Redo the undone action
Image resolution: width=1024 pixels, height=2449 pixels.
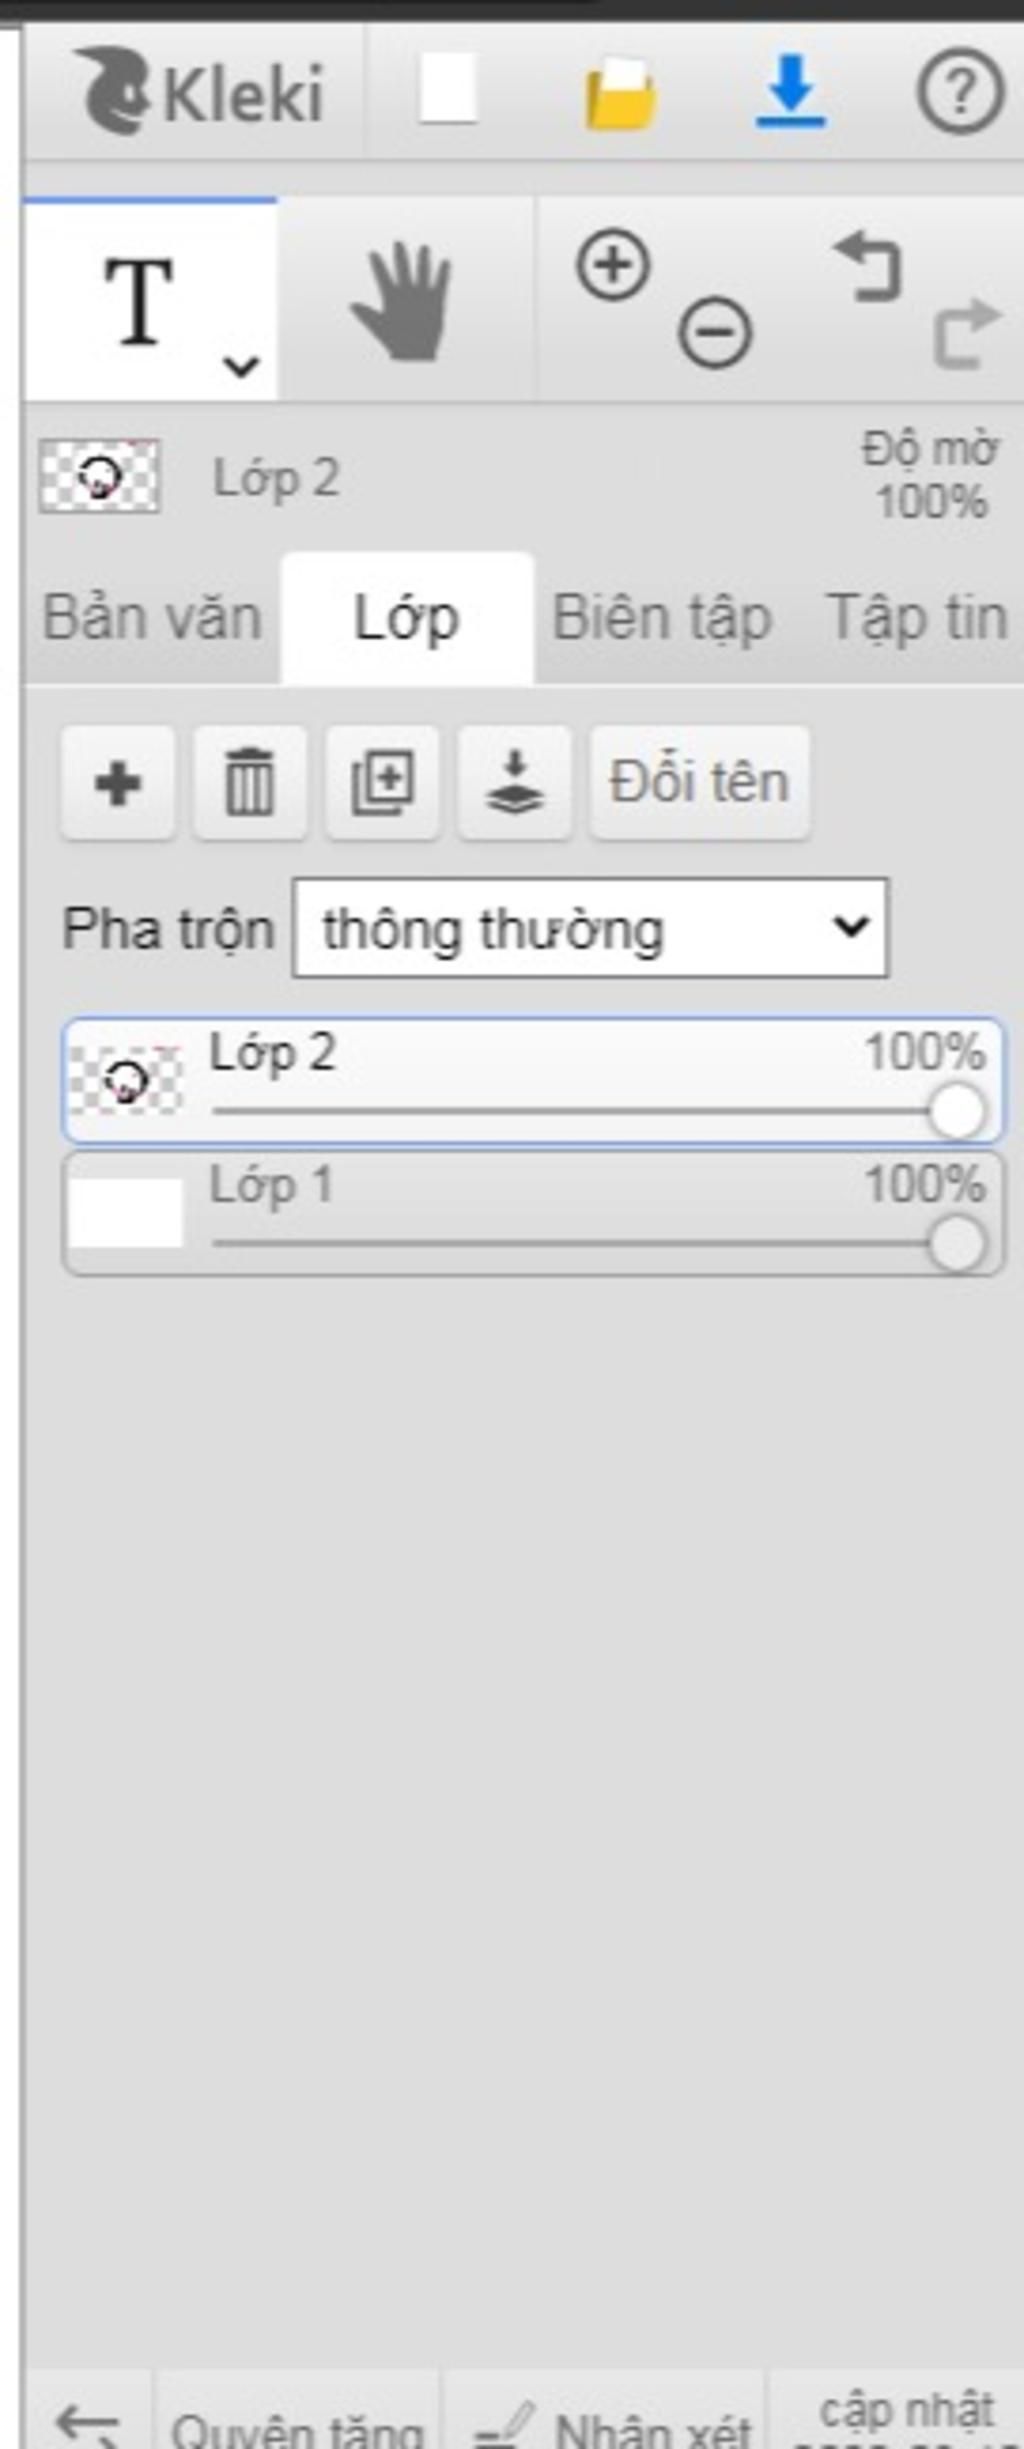tap(966, 332)
